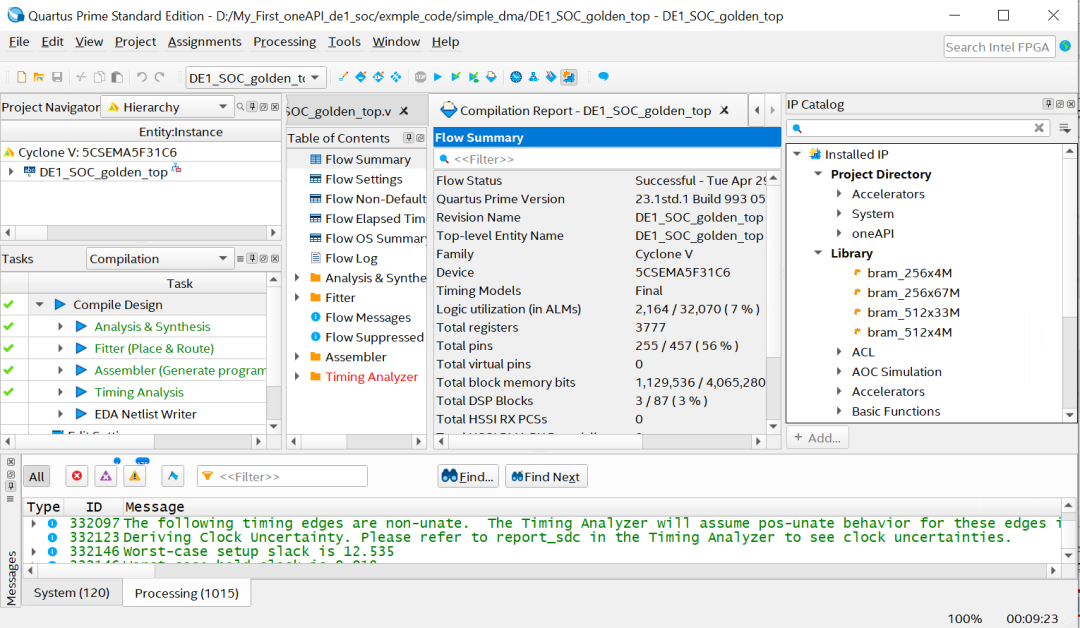Show error messages with the red X filter
Screen dimensions: 1080x628
[x=77, y=476]
